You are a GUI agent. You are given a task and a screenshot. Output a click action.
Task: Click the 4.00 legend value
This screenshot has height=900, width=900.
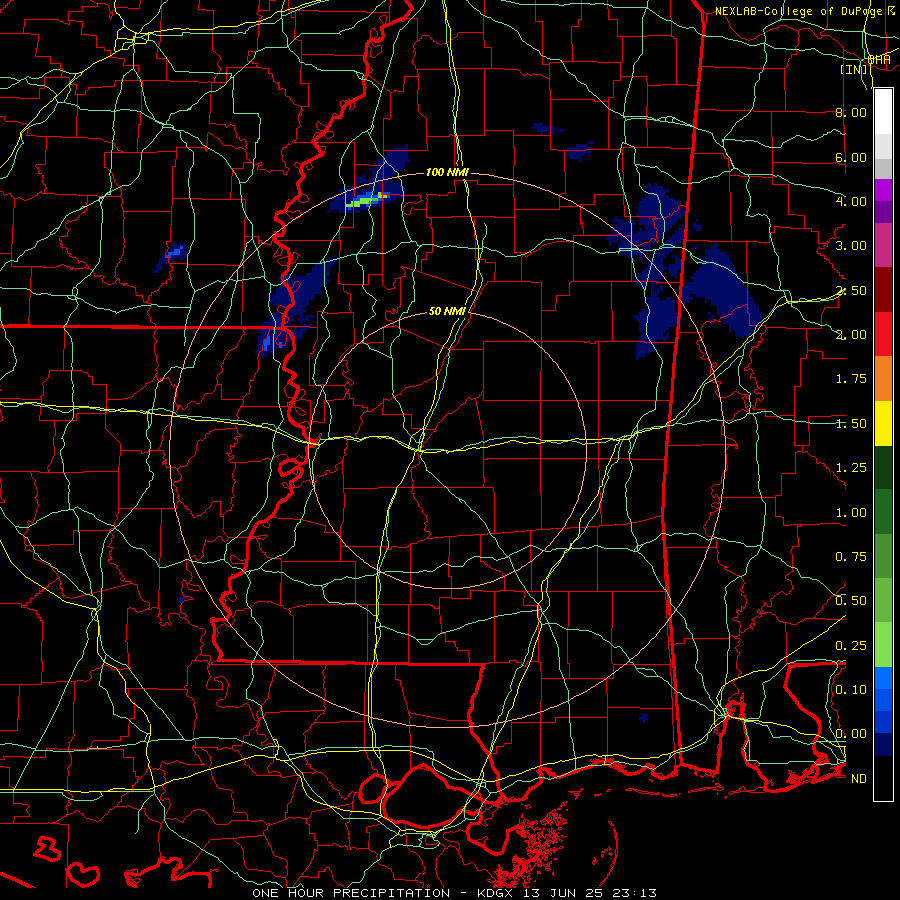tap(851, 201)
